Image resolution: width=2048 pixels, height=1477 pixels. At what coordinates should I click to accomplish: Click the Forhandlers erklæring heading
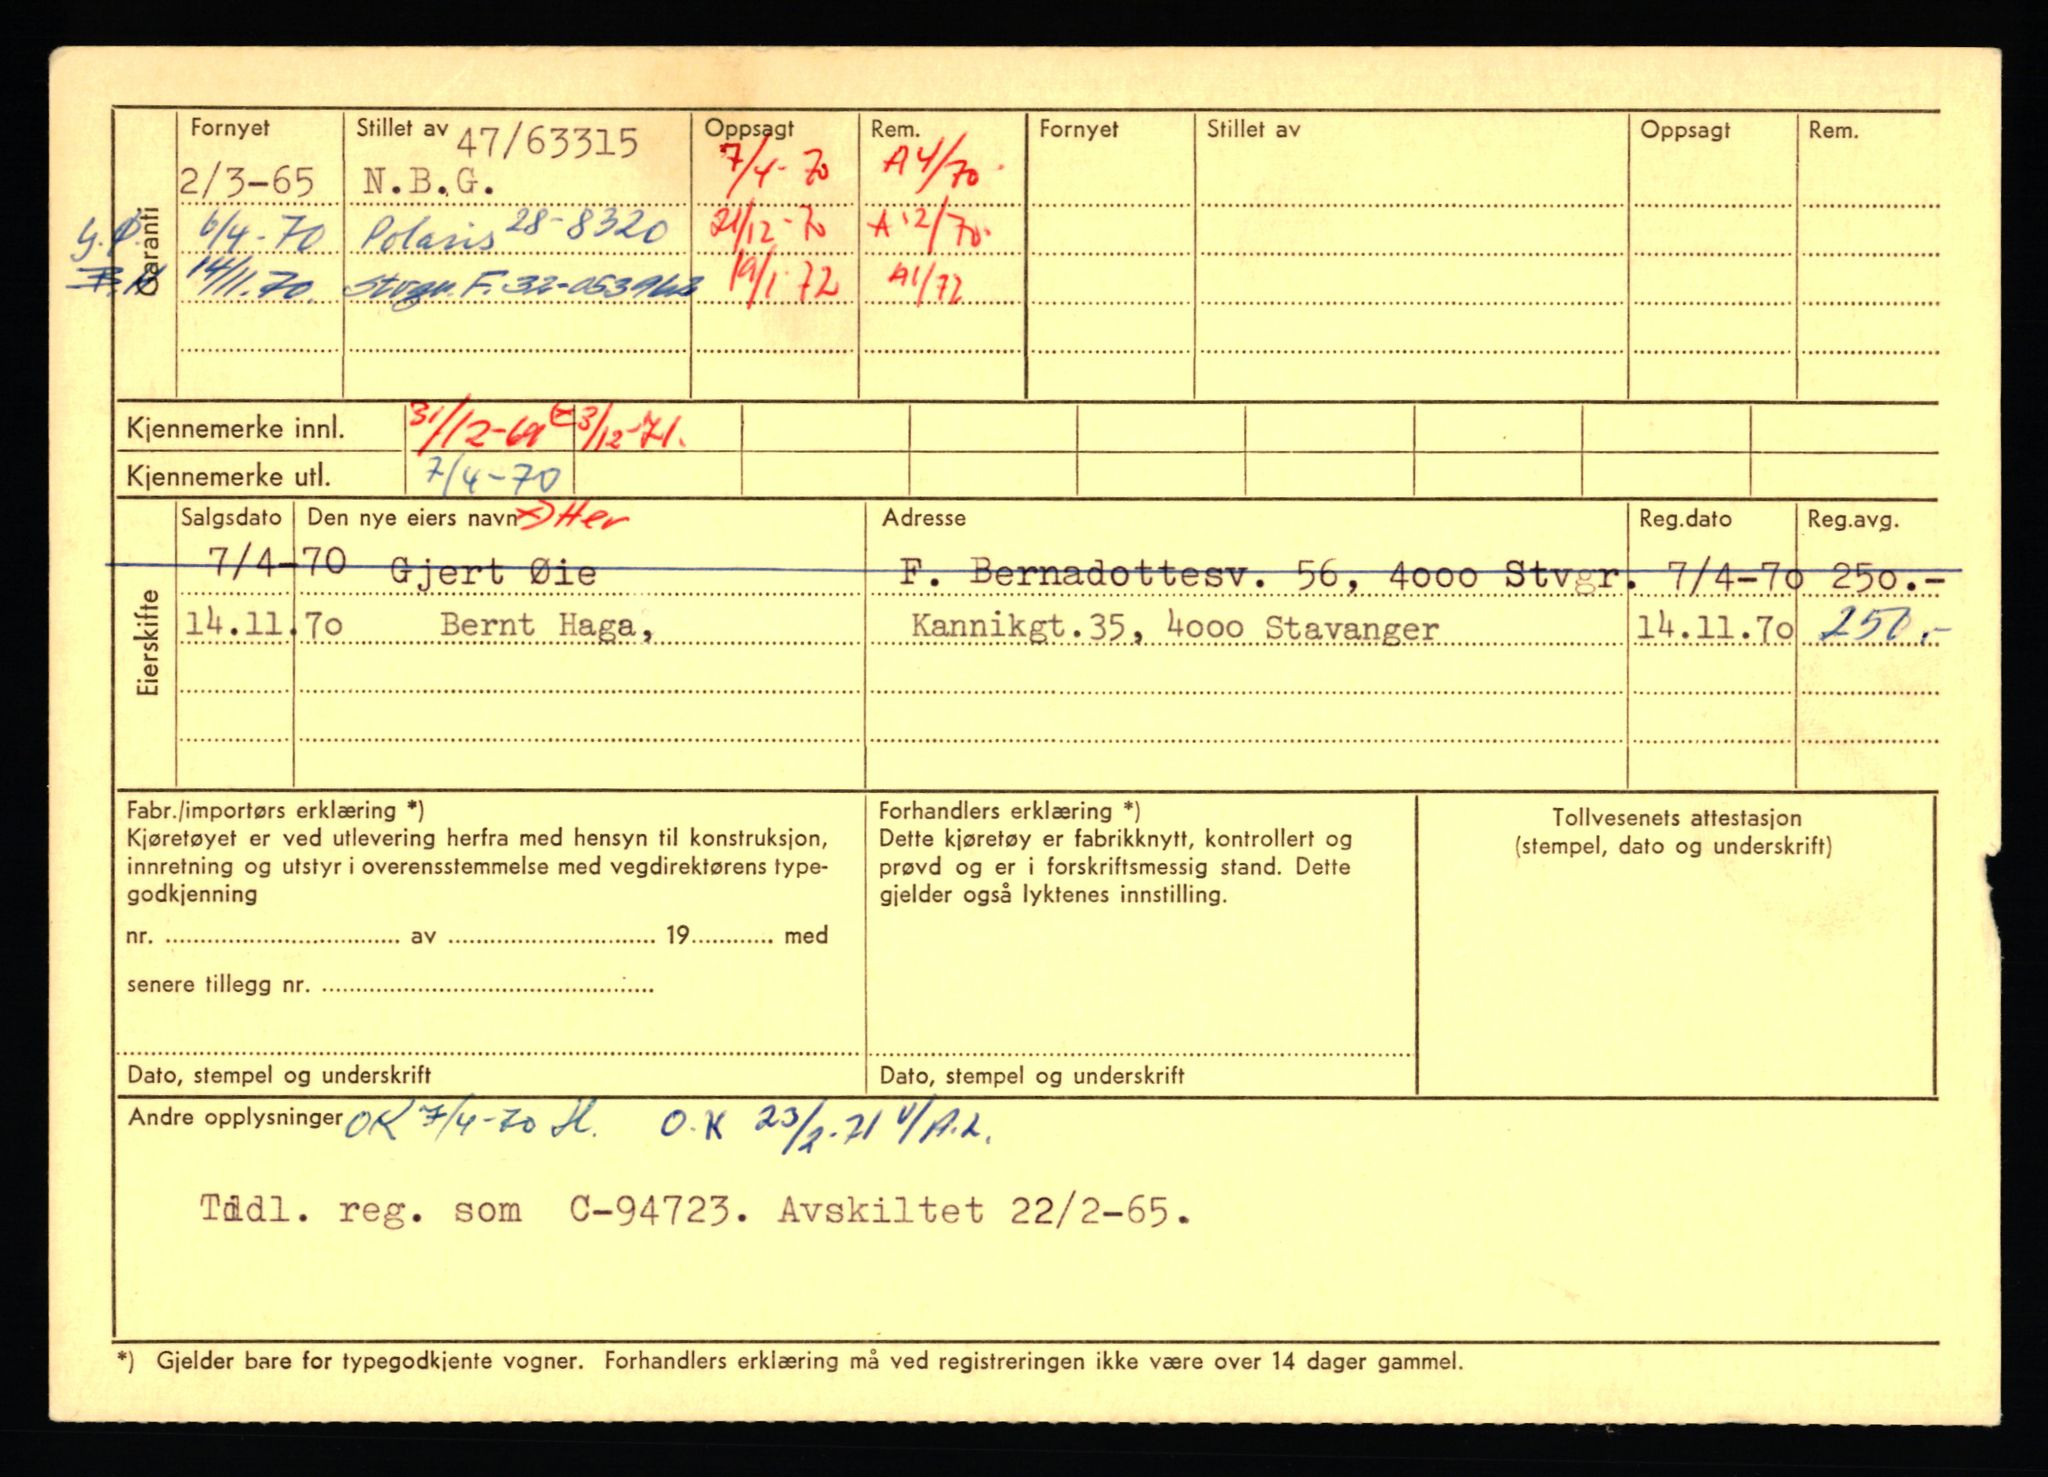point(1009,811)
